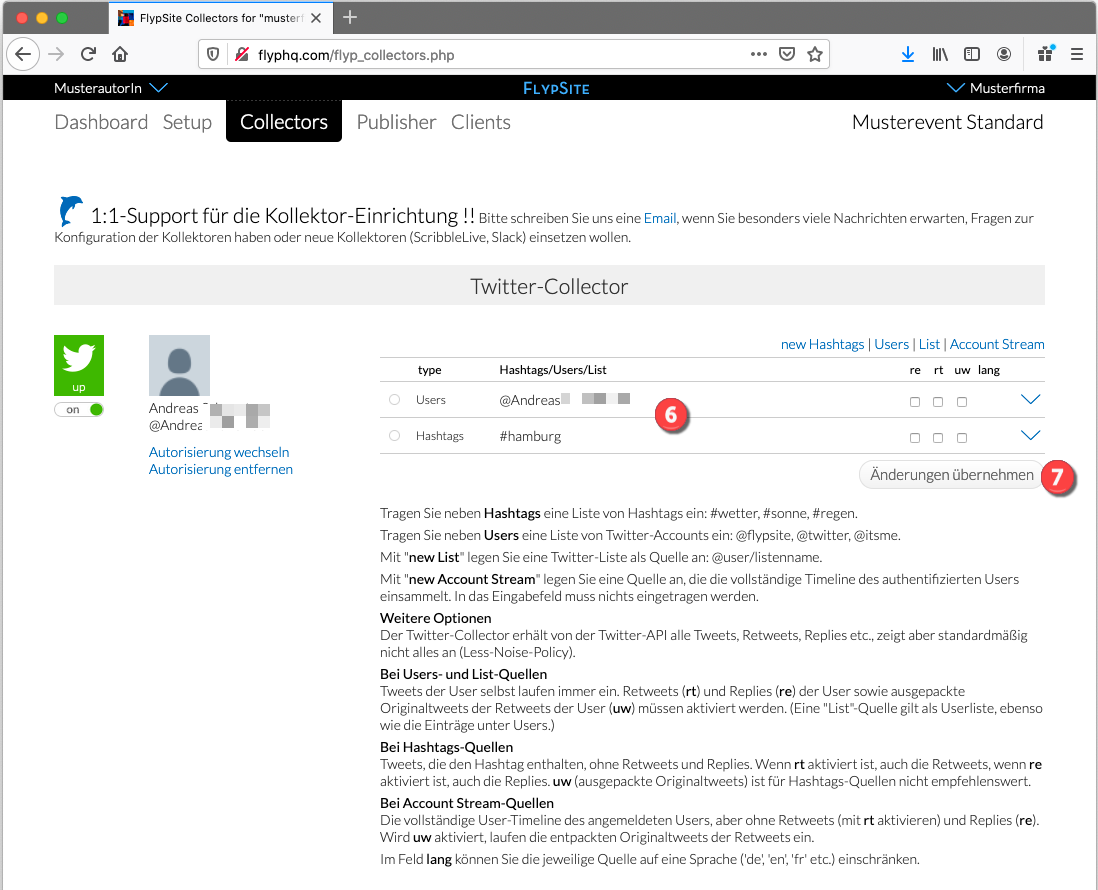The image size is (1098, 890).
Task: Click the Änderungen übernehmen button
Action: [951, 475]
